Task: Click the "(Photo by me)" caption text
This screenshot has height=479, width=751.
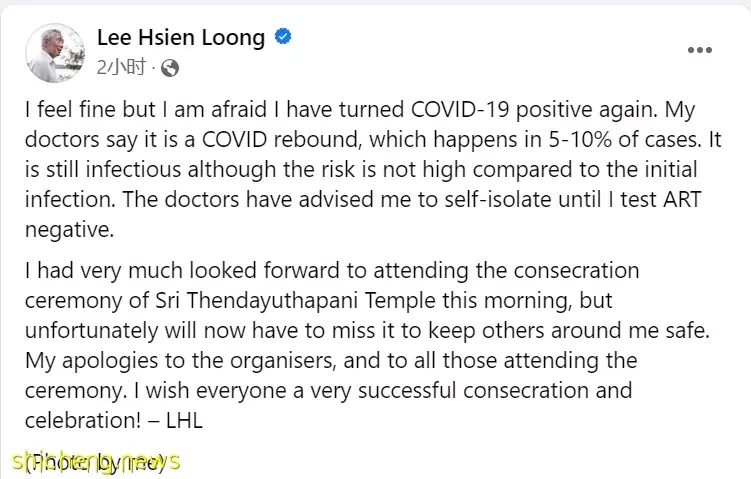Action: (x=94, y=463)
